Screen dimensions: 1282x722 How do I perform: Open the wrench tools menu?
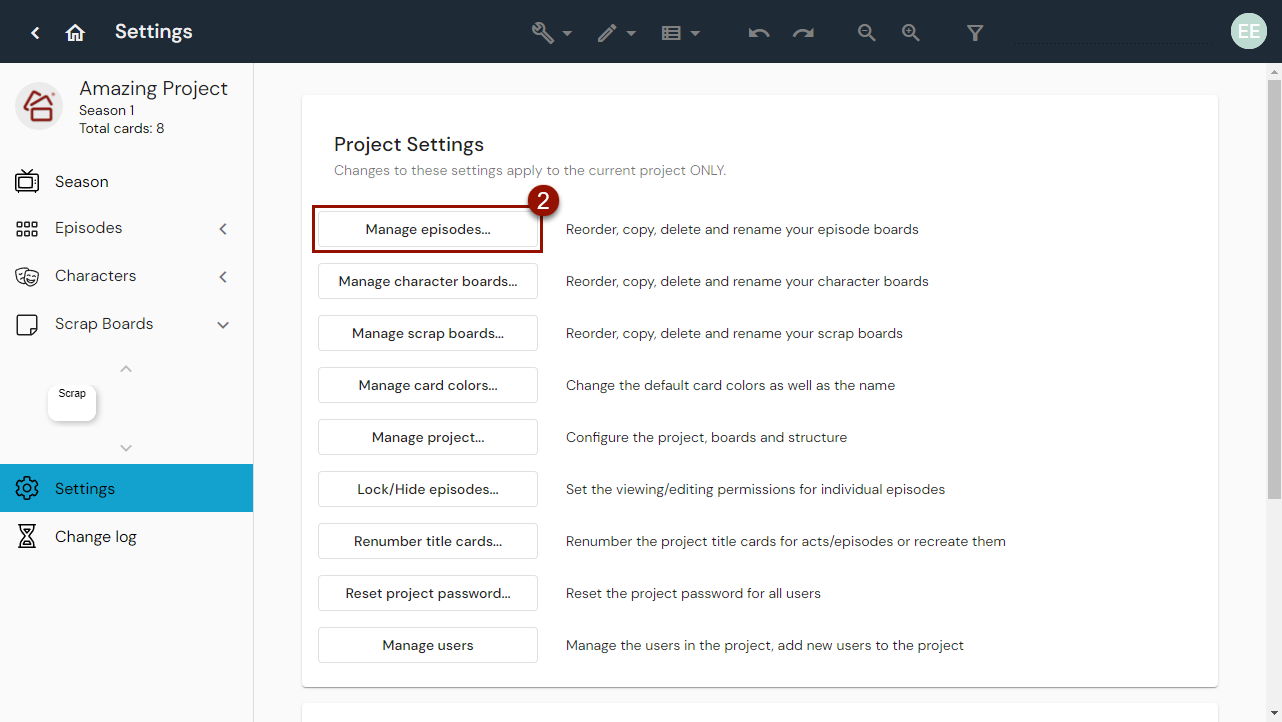(x=551, y=33)
